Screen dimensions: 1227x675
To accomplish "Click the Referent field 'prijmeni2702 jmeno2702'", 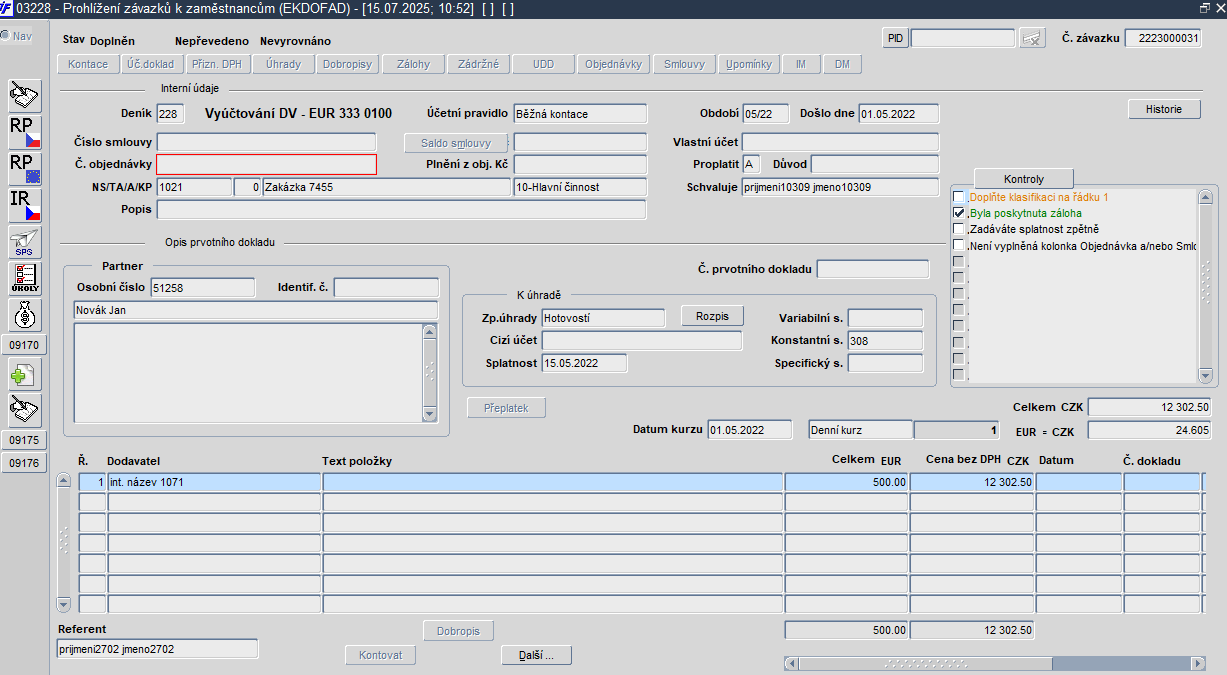I will pos(158,649).
